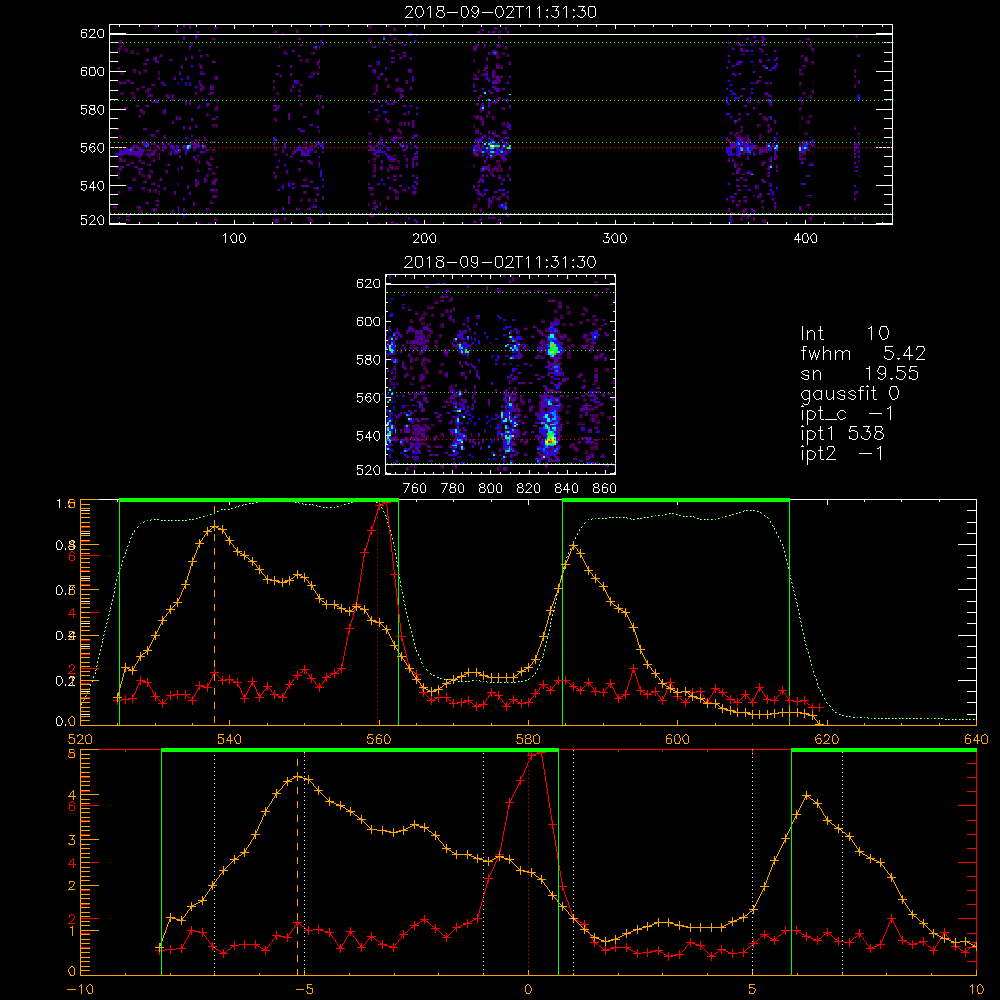Click the orange dashed marker at 538 in the profile plot
Viewport: 1000px width, 1000px height.
tap(214, 615)
